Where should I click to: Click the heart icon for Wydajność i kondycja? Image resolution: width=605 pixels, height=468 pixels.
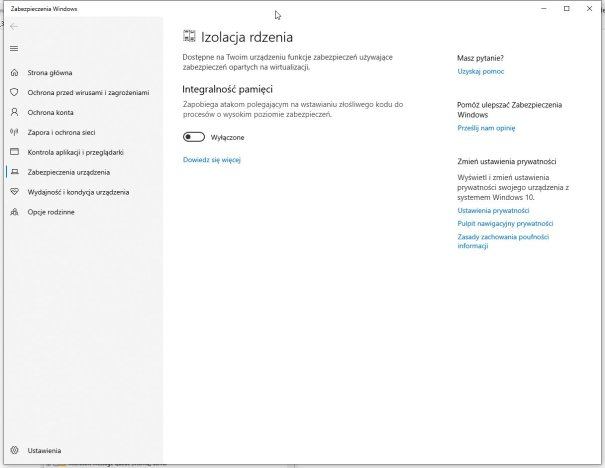click(14, 192)
